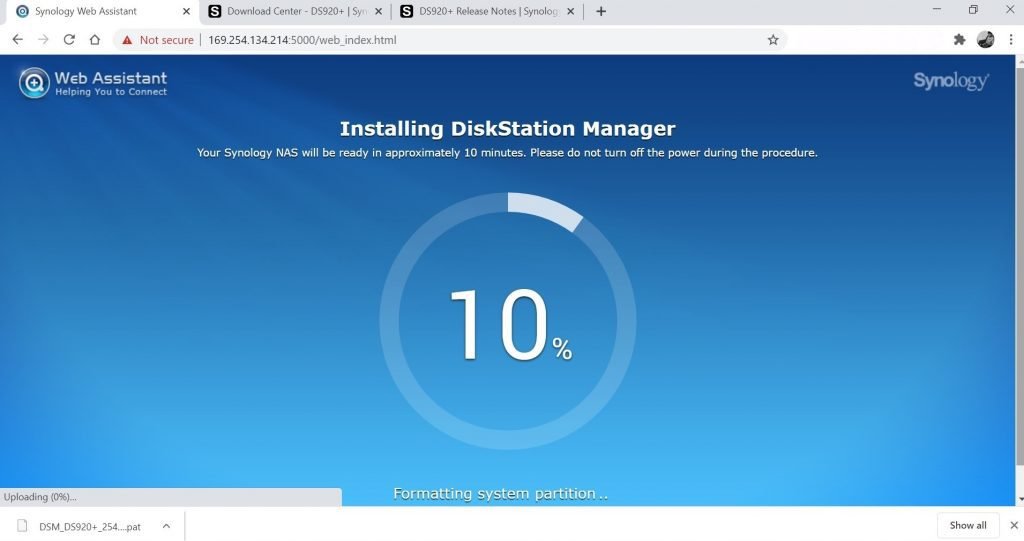Click the Synology brand logo
The image size is (1024, 541).
tap(951, 80)
